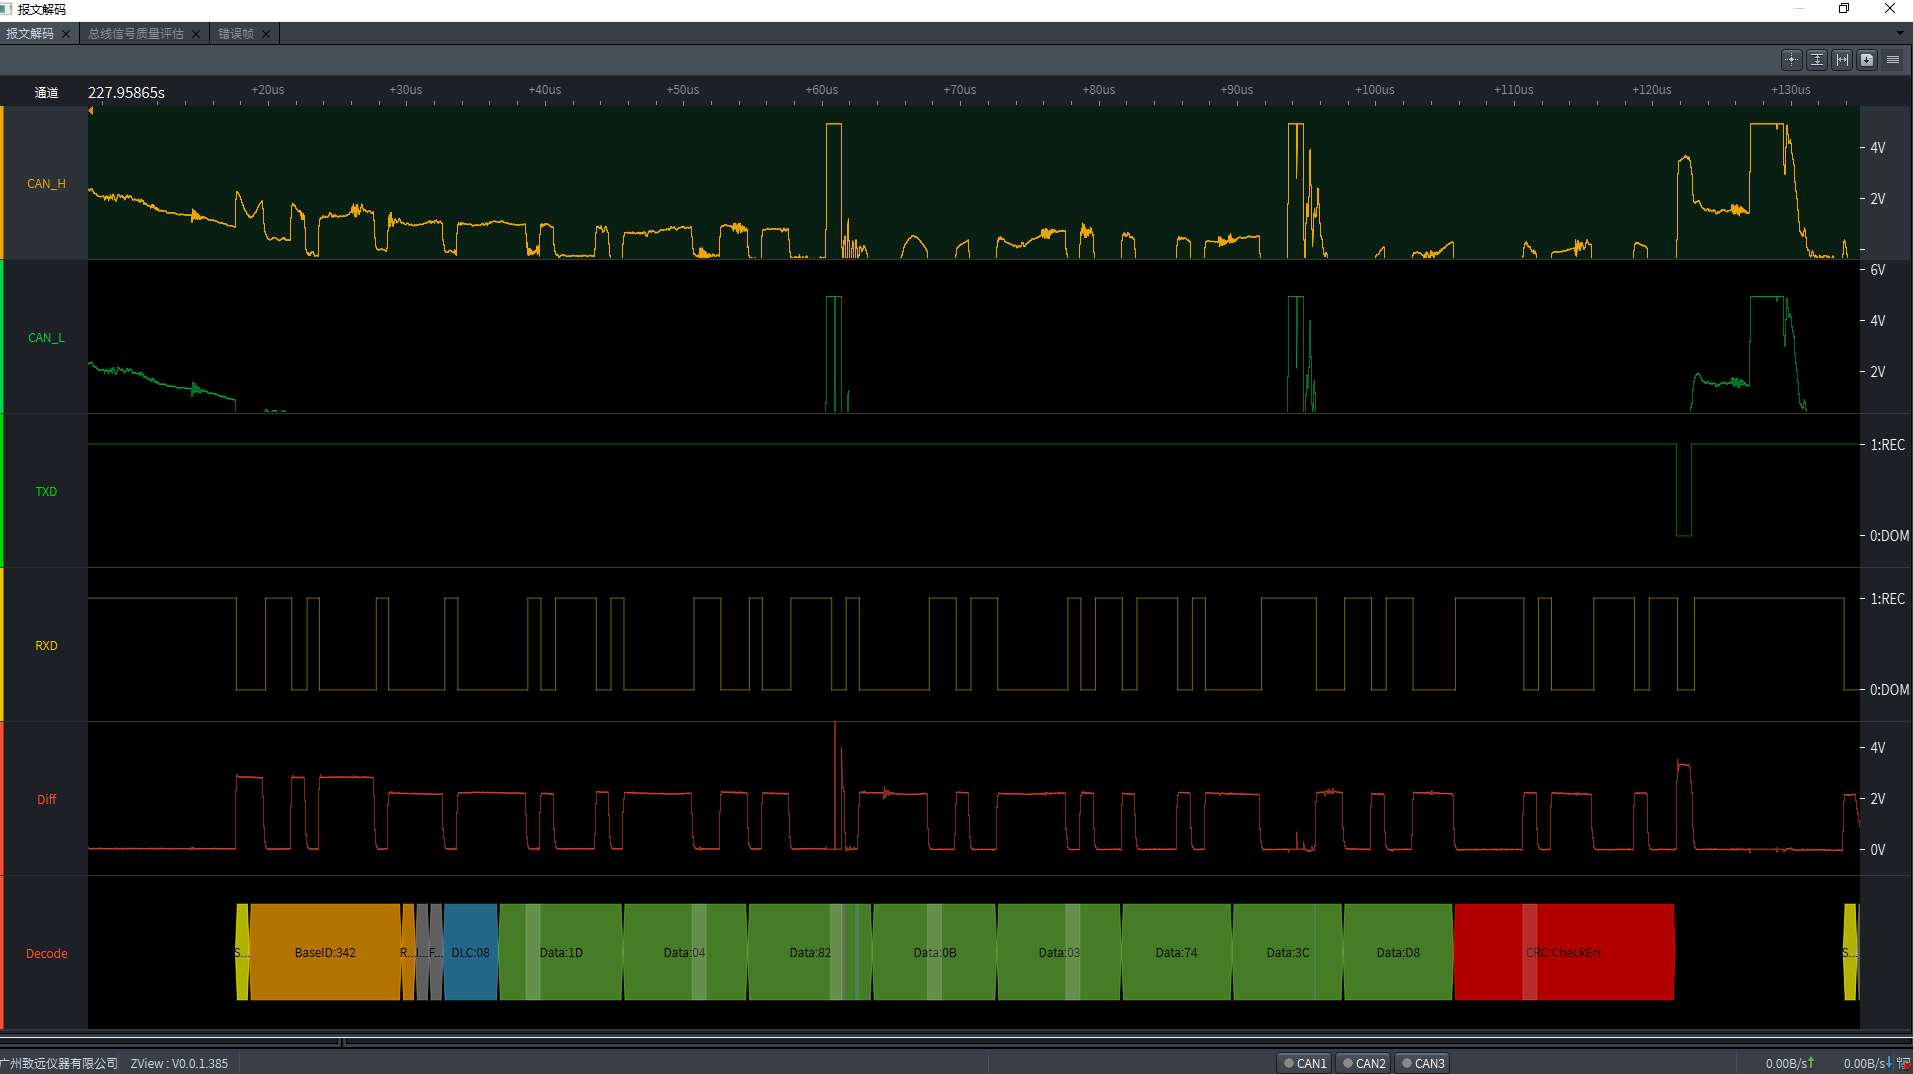Viewport: 1913px width, 1074px height.
Task: Toggle the CAN3 channel status button
Action: (x=1423, y=1063)
